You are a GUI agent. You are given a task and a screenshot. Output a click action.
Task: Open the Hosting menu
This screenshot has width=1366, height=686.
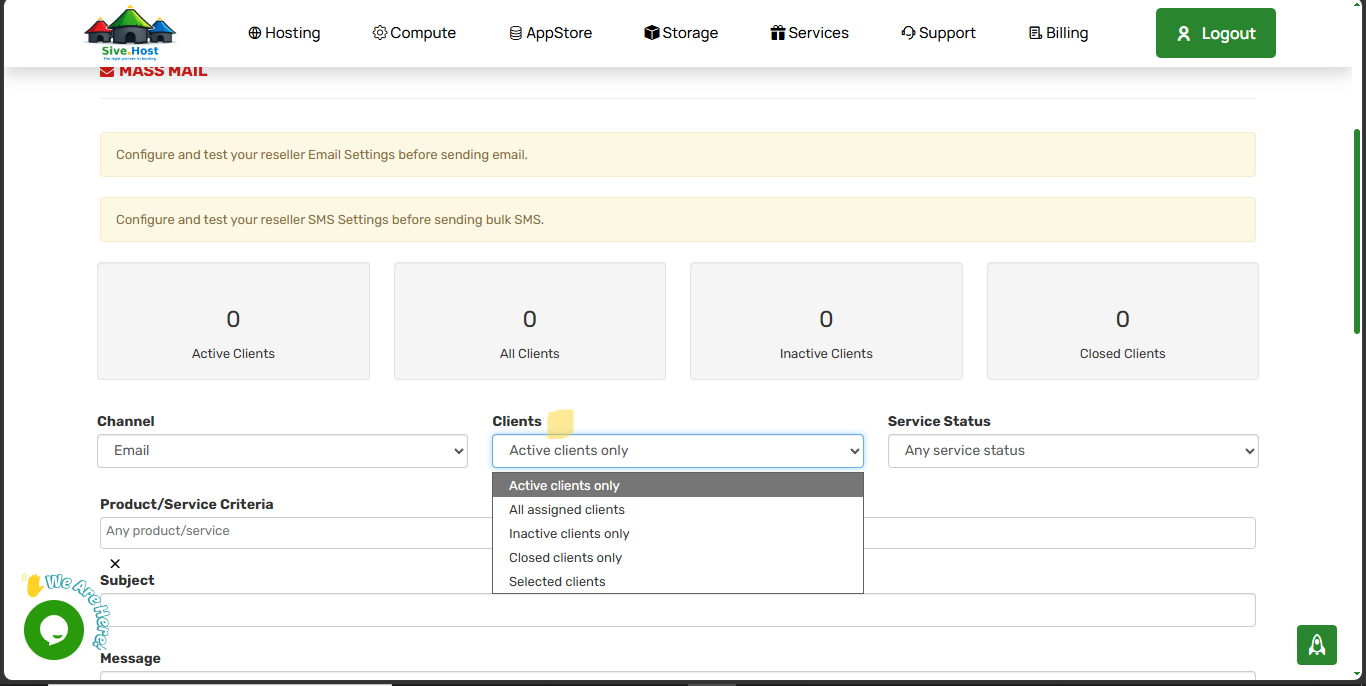(284, 33)
